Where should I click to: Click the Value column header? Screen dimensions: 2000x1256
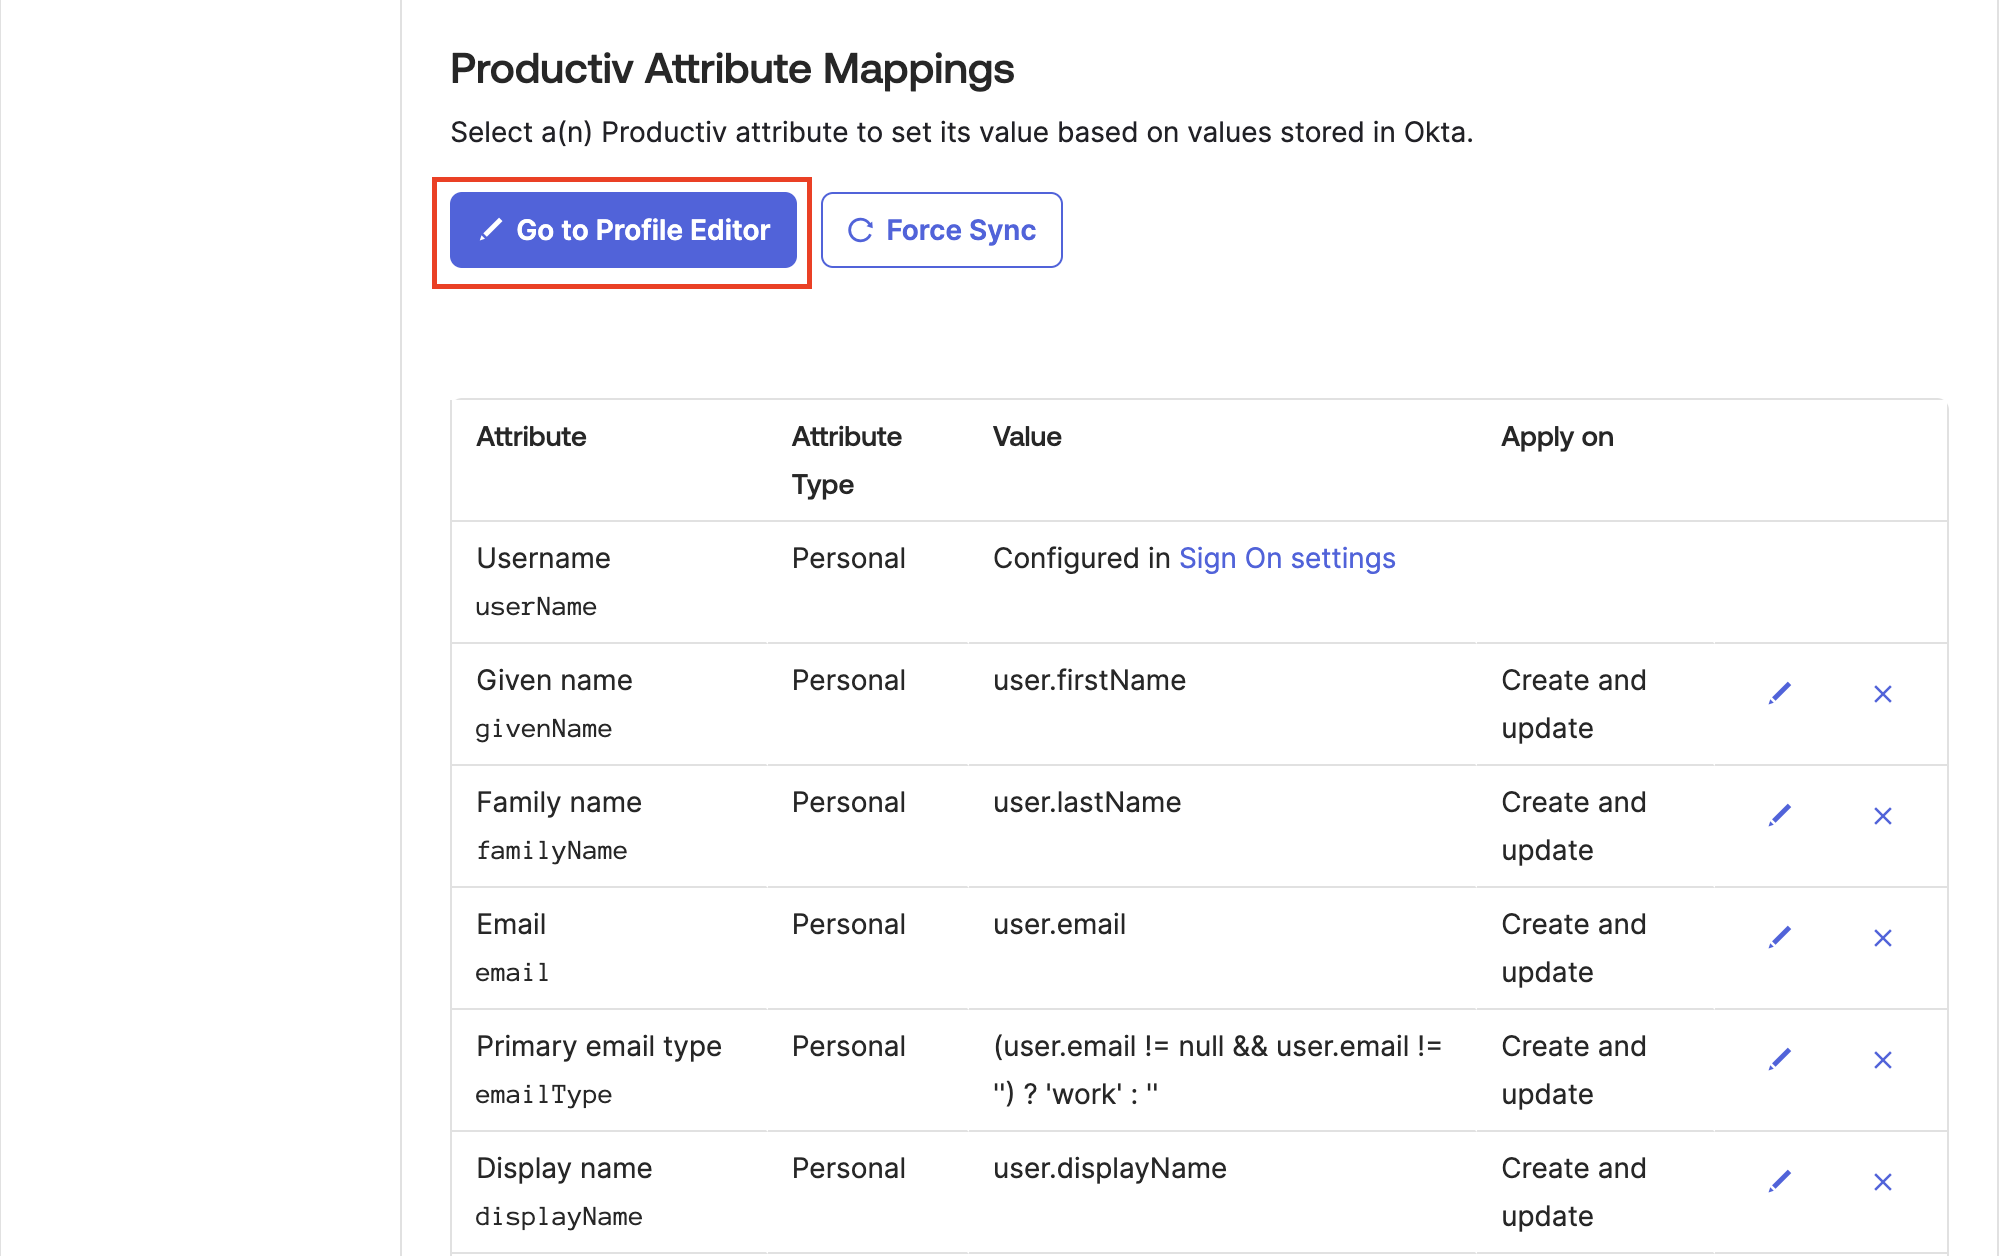(x=1027, y=437)
